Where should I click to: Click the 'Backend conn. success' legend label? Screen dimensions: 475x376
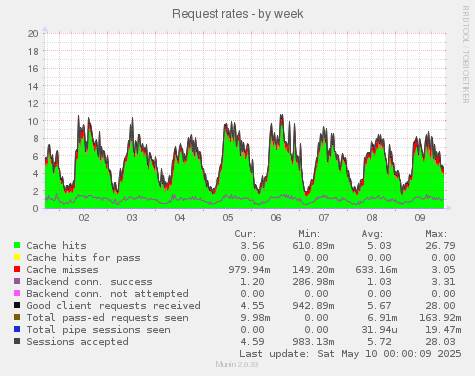pos(89,282)
